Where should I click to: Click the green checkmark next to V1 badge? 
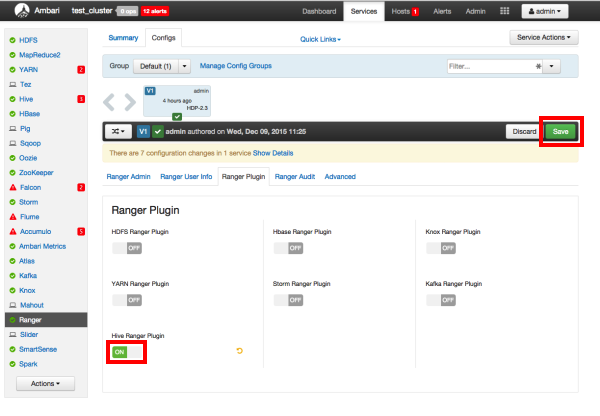[158, 131]
